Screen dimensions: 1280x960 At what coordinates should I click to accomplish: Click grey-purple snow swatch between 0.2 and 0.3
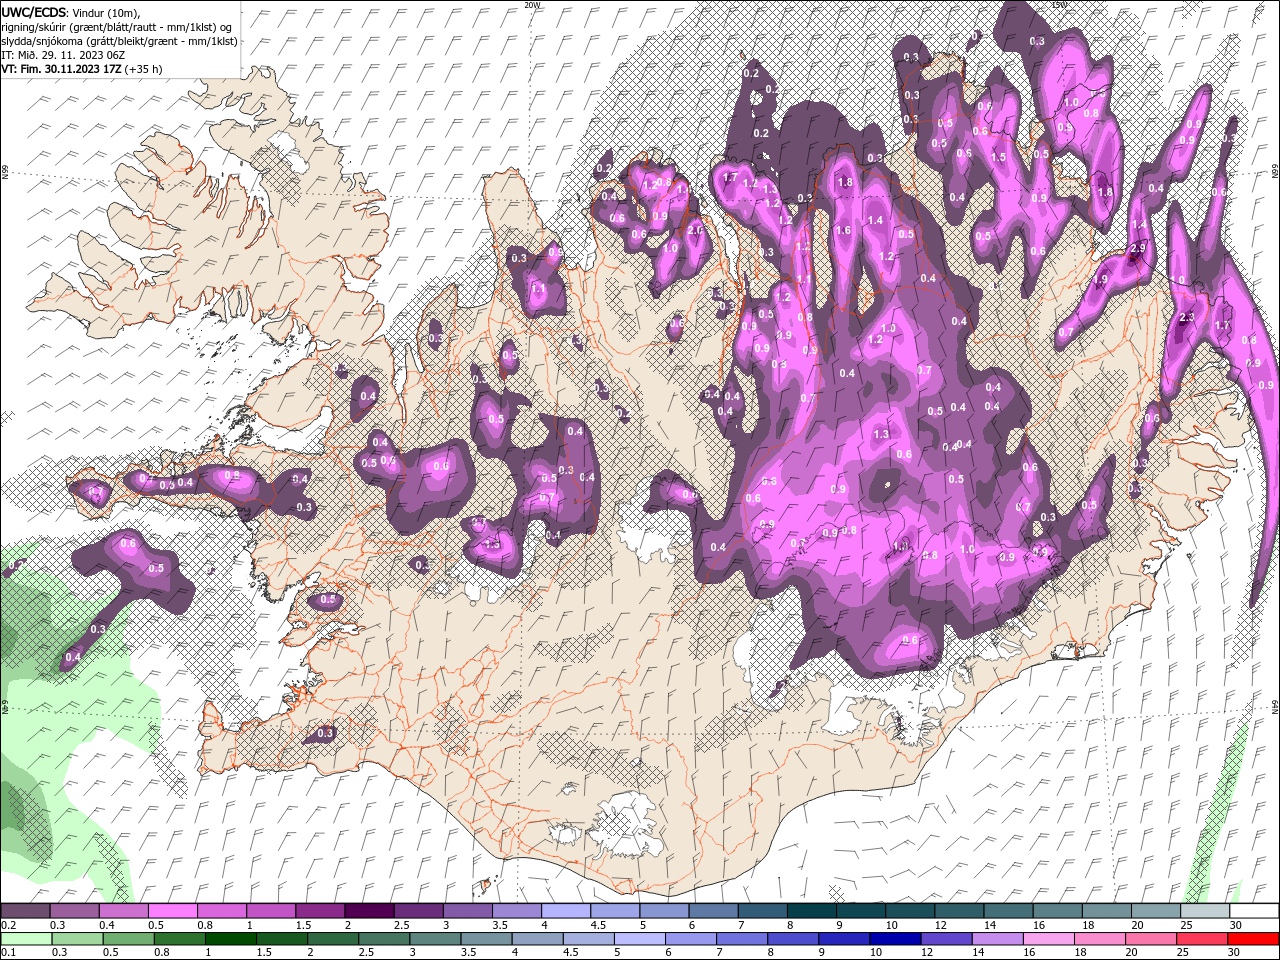[25, 911]
